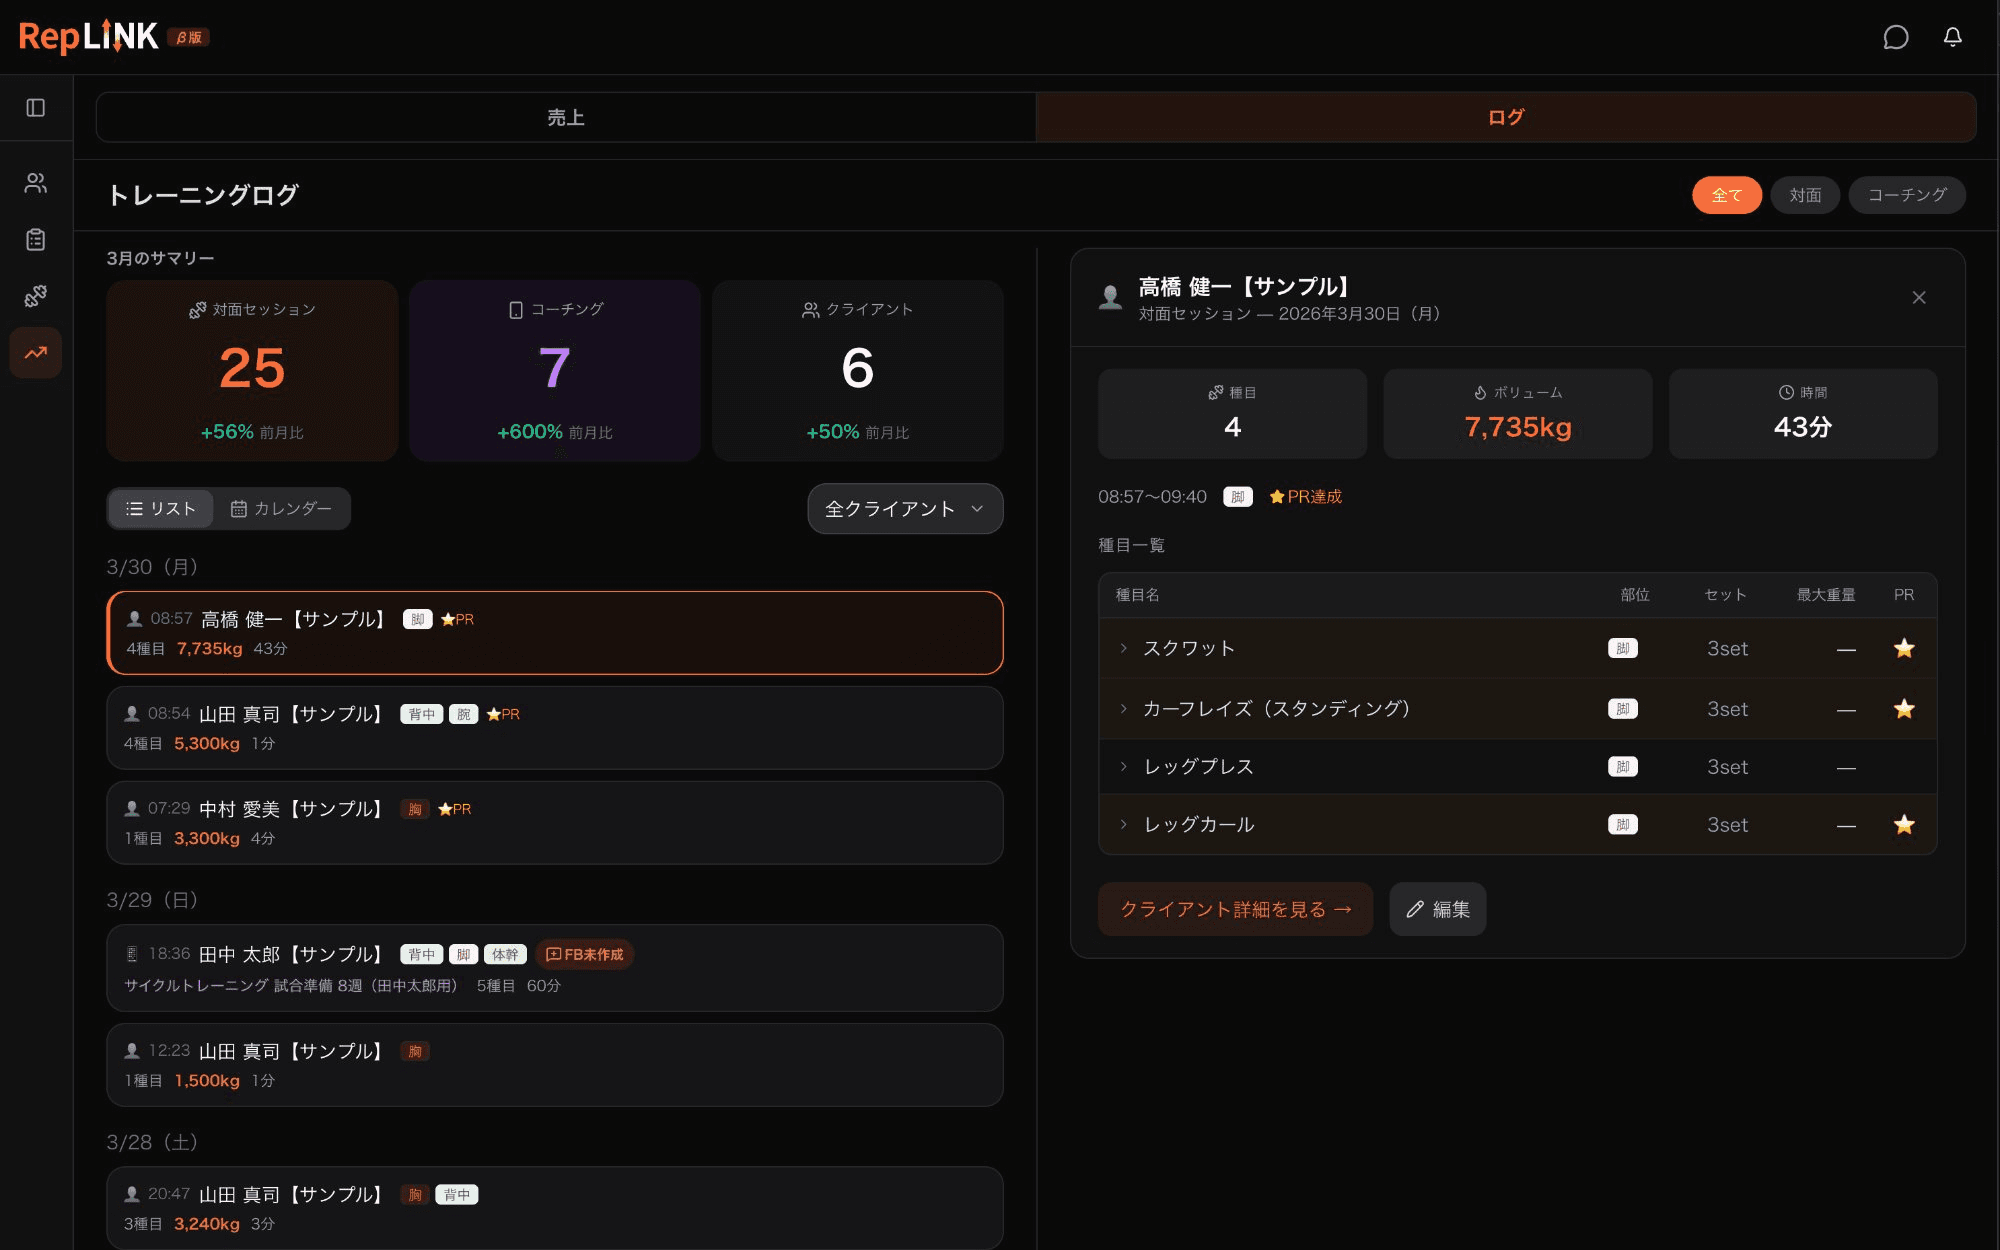Open the 全クライアント dropdown
This screenshot has width=2000, height=1250.
click(903, 508)
